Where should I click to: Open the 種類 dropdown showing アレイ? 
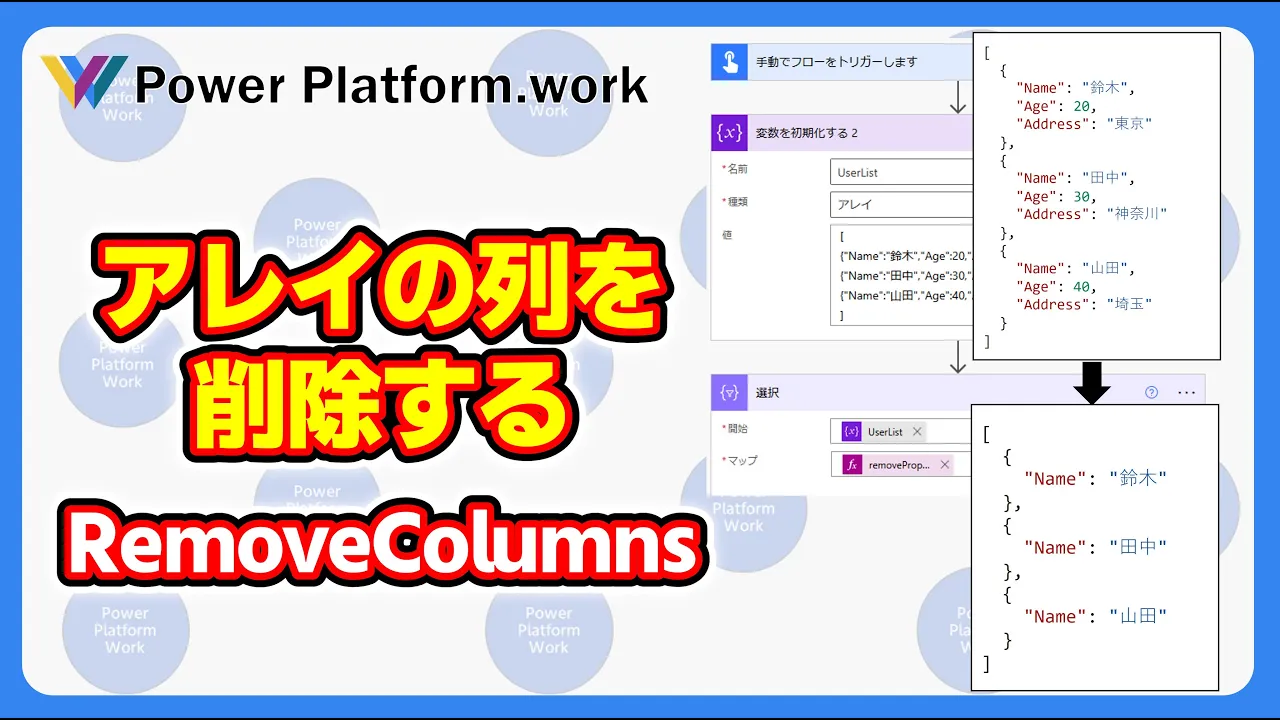click(x=901, y=204)
